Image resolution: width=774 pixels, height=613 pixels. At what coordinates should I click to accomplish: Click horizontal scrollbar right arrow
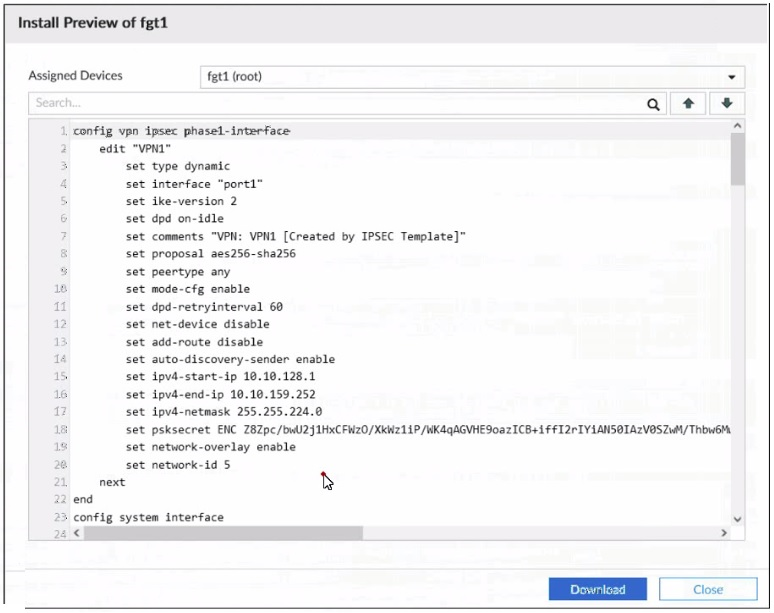722,534
